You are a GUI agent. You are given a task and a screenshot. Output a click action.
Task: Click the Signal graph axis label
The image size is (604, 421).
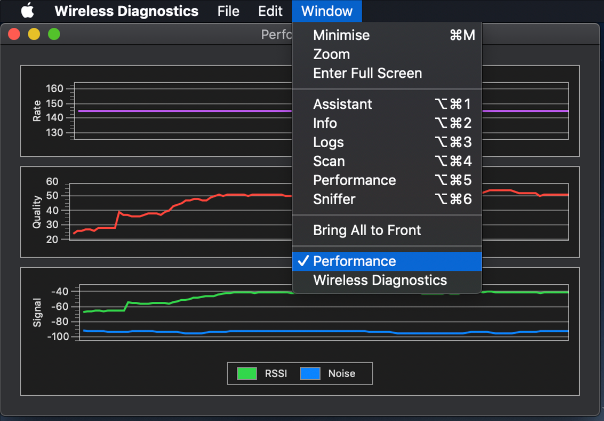point(37,312)
